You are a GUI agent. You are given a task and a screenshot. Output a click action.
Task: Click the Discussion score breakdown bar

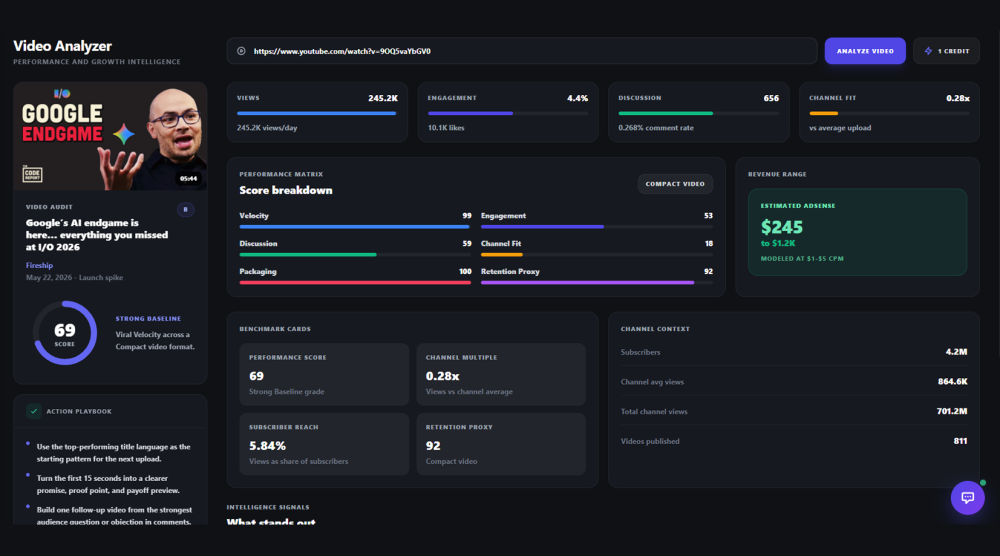[x=355, y=254]
